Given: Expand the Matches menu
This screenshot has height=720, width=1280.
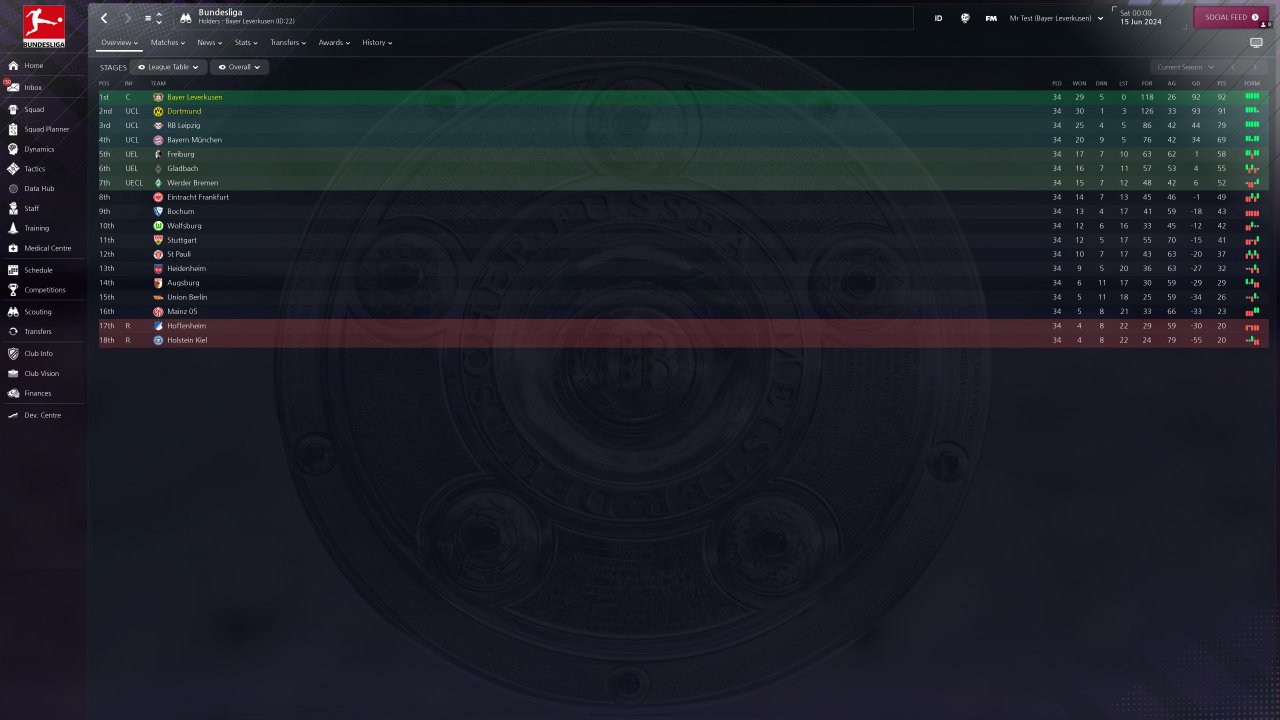Looking at the screenshot, I should pyautogui.click(x=168, y=43).
